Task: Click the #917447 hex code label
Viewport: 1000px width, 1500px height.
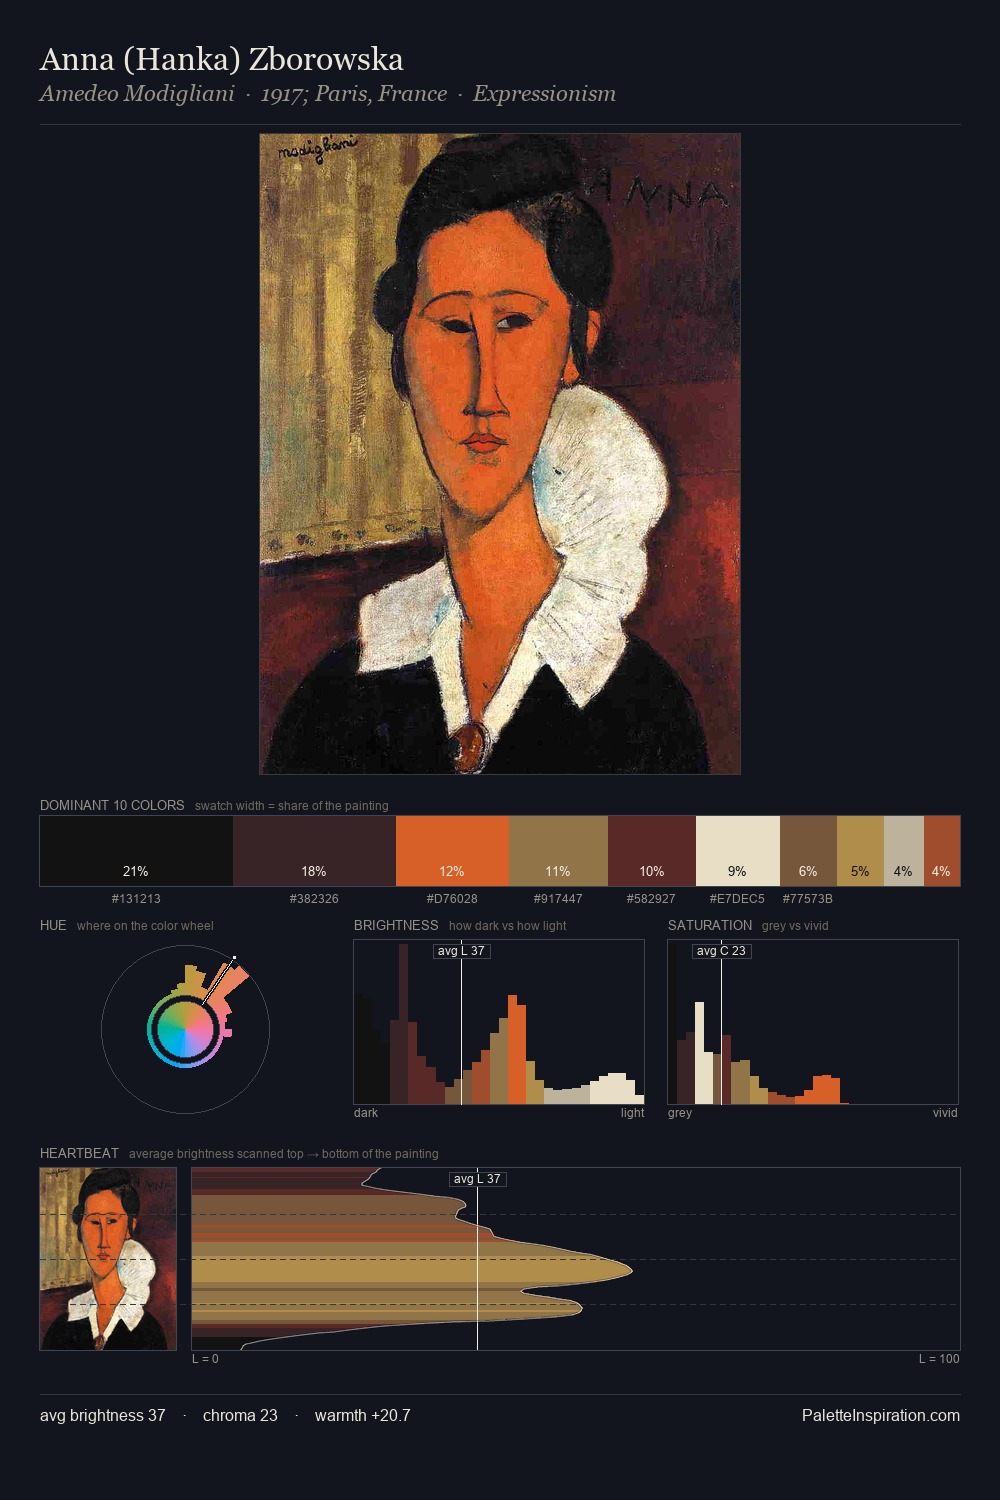Action: coord(558,898)
